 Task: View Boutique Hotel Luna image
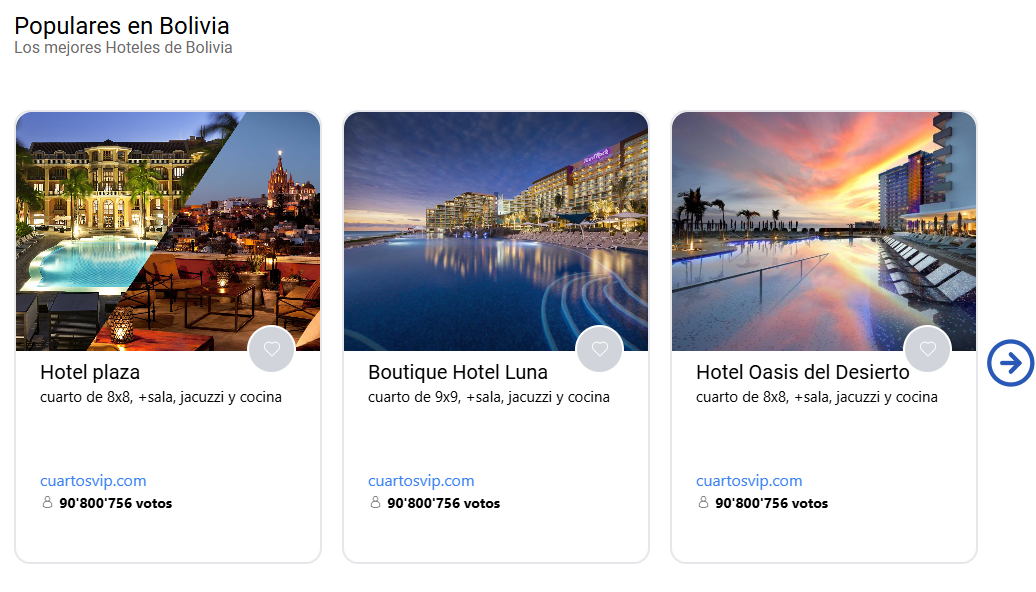coord(496,230)
